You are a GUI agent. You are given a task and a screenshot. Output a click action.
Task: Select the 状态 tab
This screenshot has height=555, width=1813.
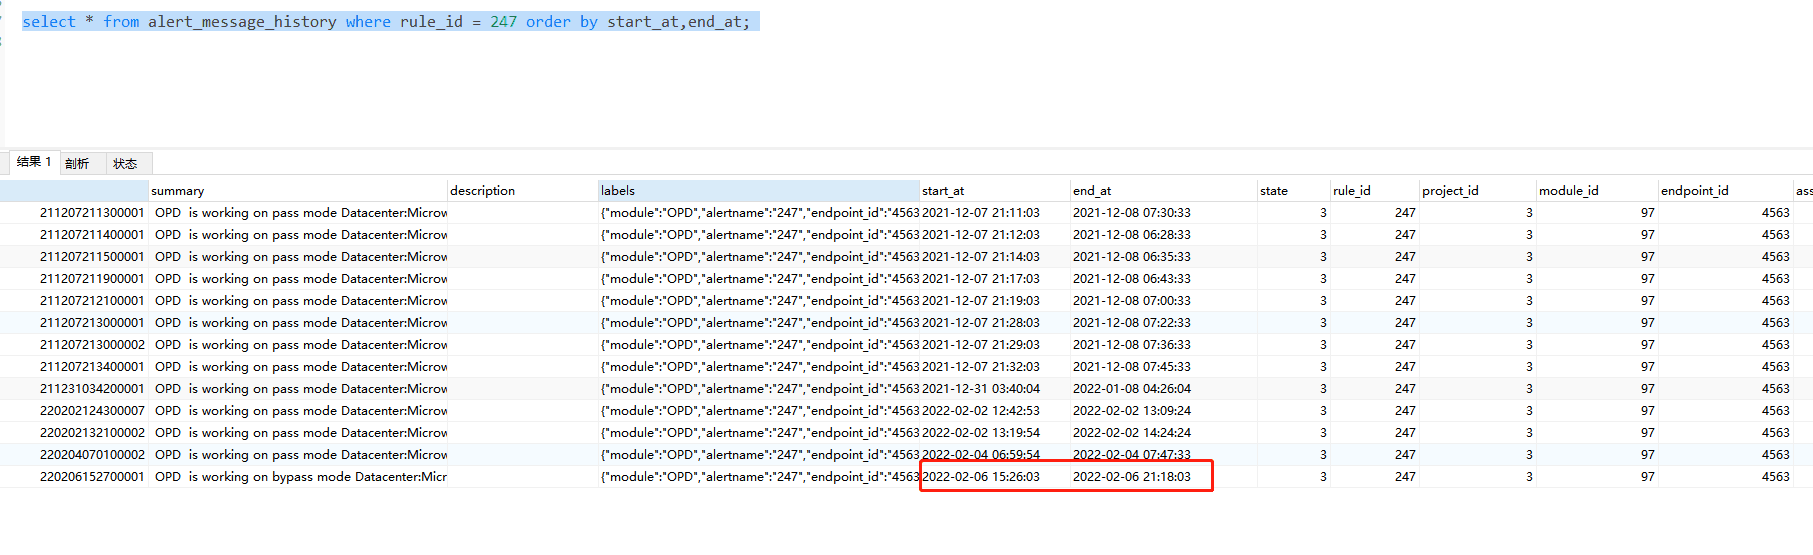click(125, 164)
